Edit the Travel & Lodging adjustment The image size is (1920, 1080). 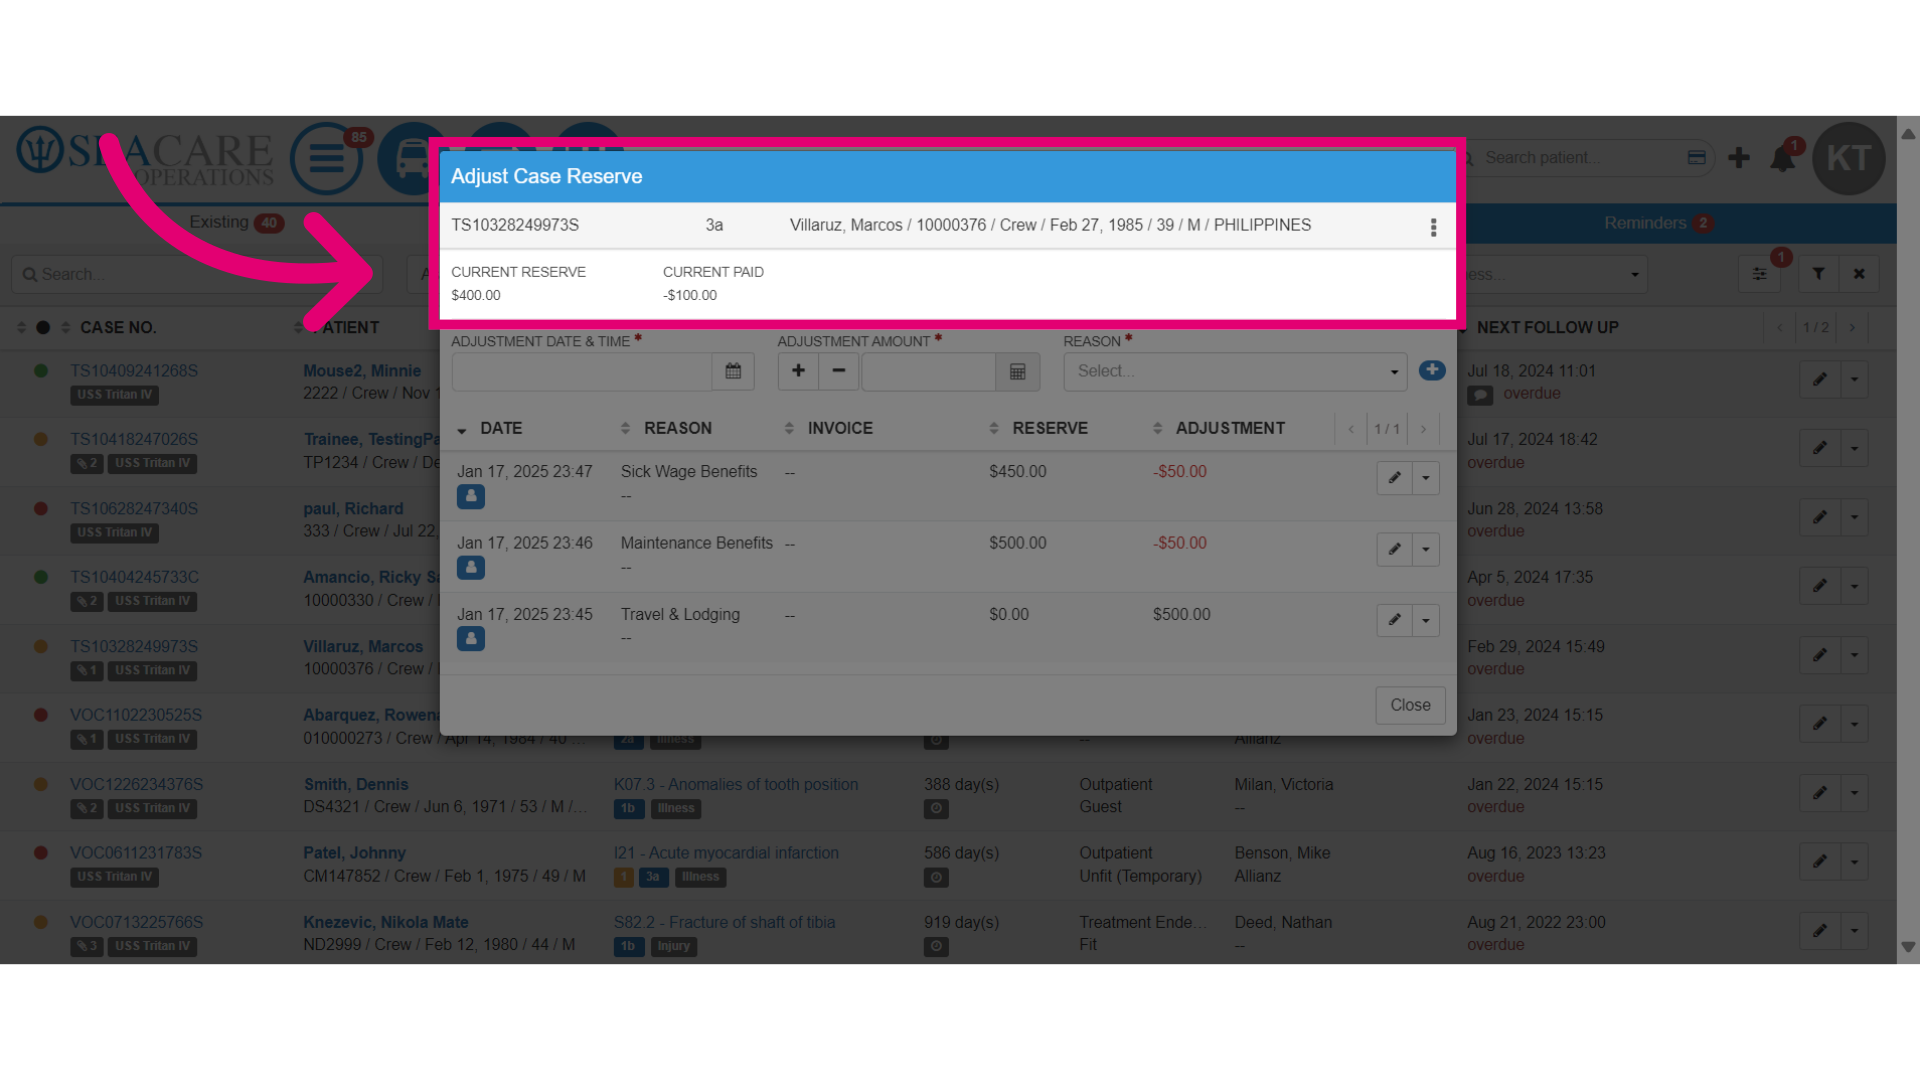coord(1394,620)
